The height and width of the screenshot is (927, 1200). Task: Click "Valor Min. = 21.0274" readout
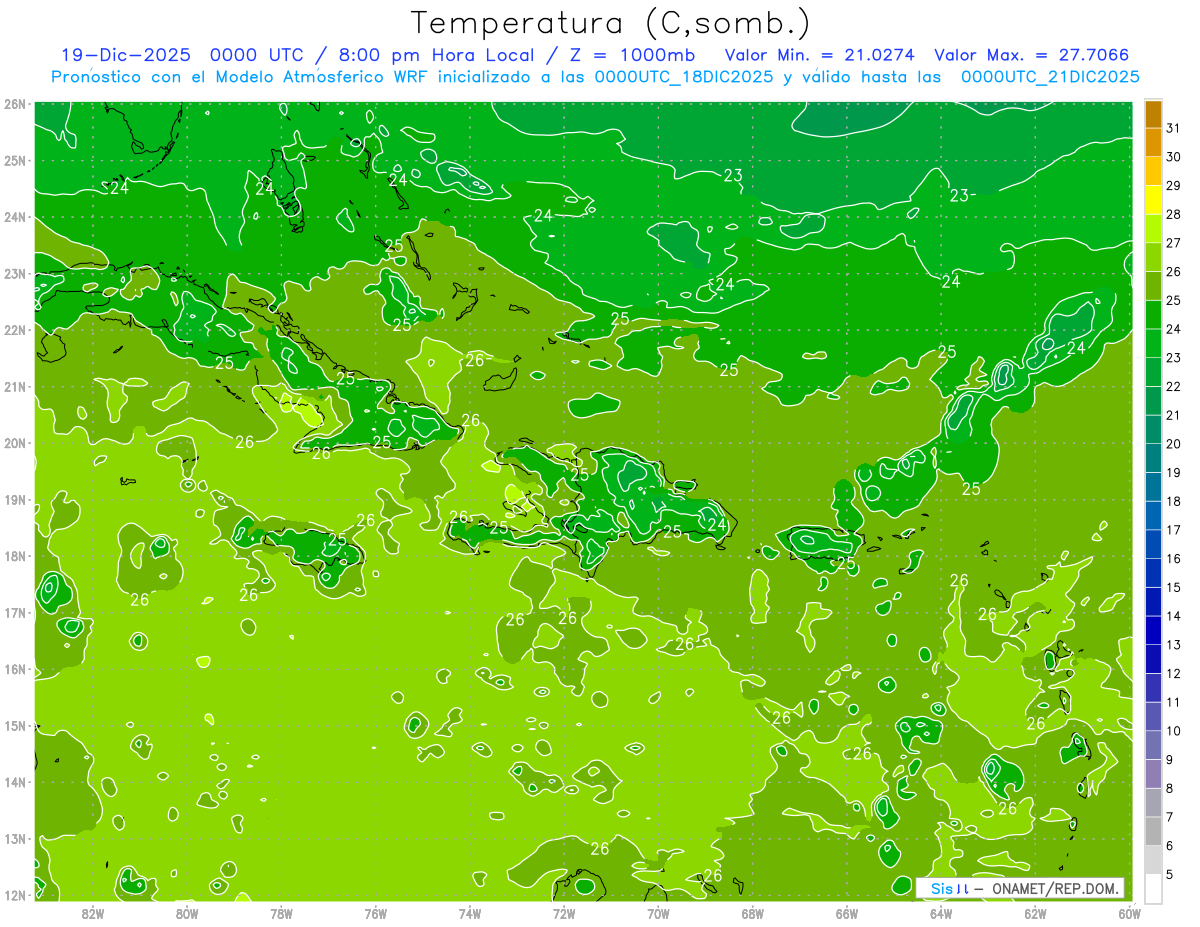click(820, 55)
